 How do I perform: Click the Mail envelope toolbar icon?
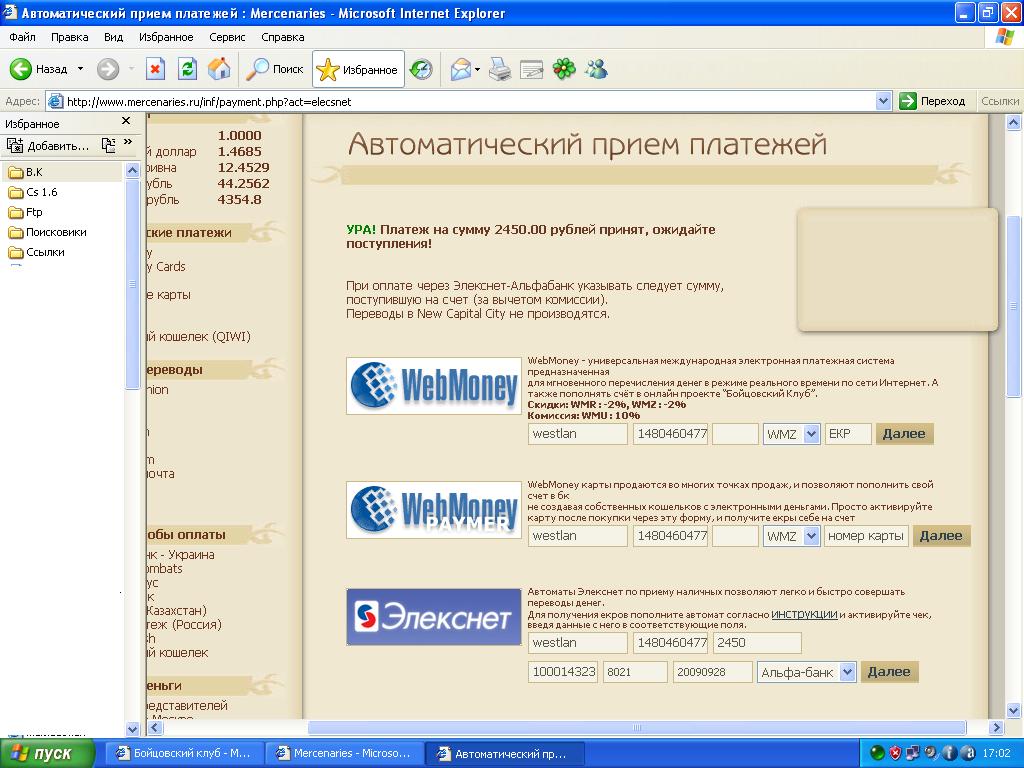(x=460, y=69)
